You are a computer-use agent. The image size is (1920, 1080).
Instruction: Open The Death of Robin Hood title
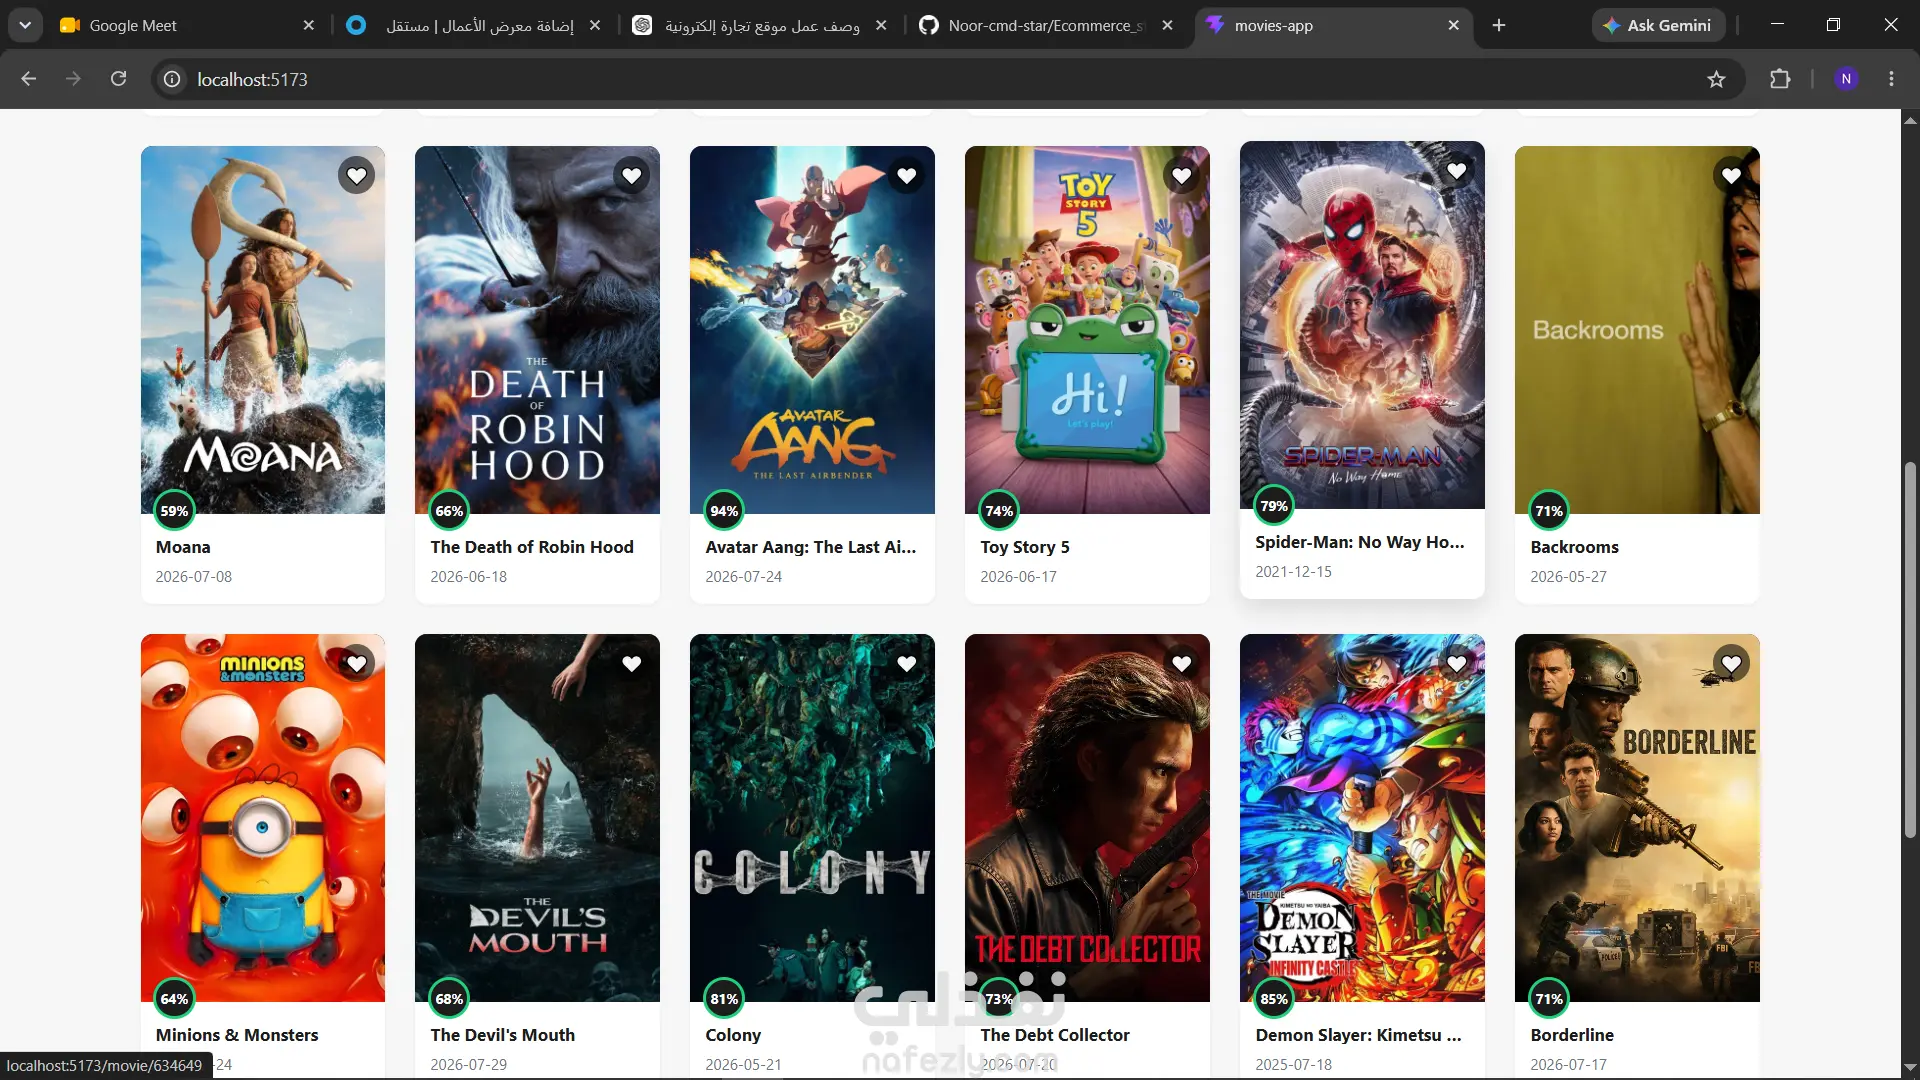click(532, 547)
